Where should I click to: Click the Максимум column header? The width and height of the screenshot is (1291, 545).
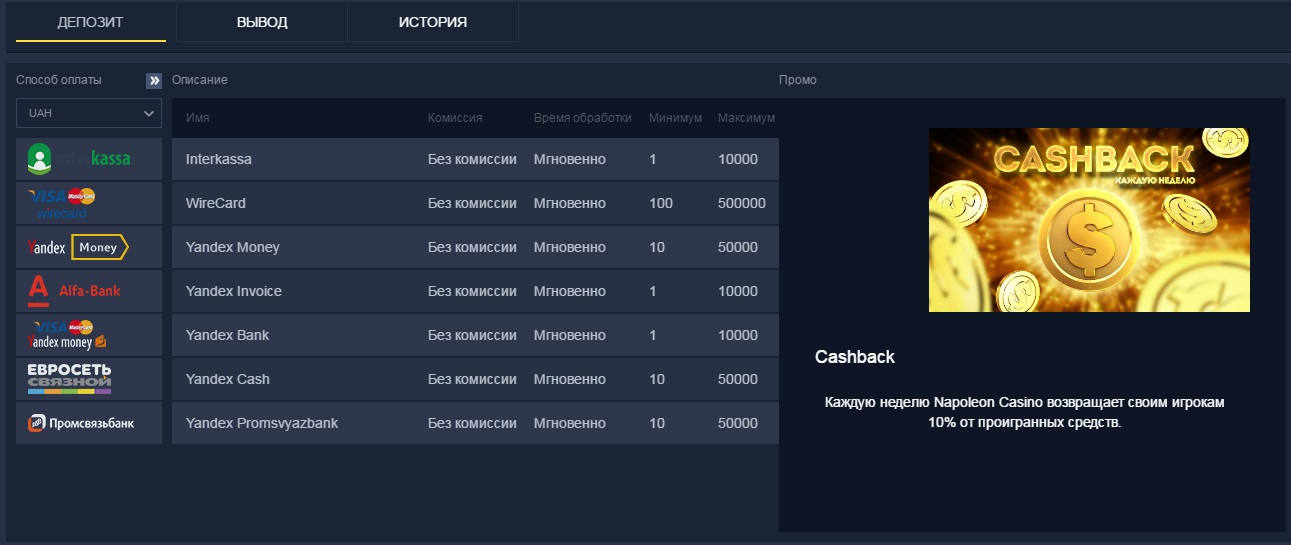pos(746,118)
